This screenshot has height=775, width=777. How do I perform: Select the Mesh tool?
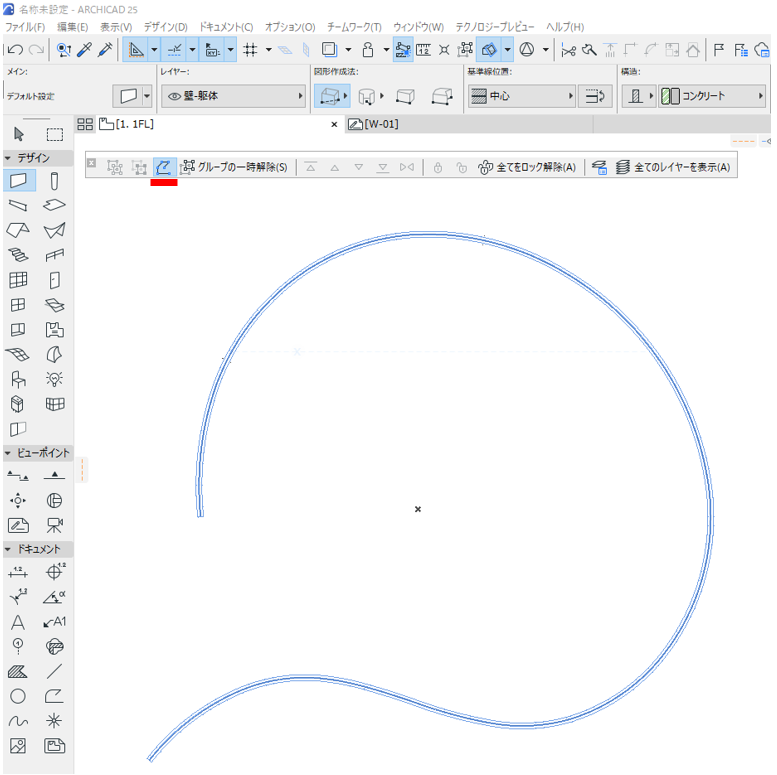18,354
